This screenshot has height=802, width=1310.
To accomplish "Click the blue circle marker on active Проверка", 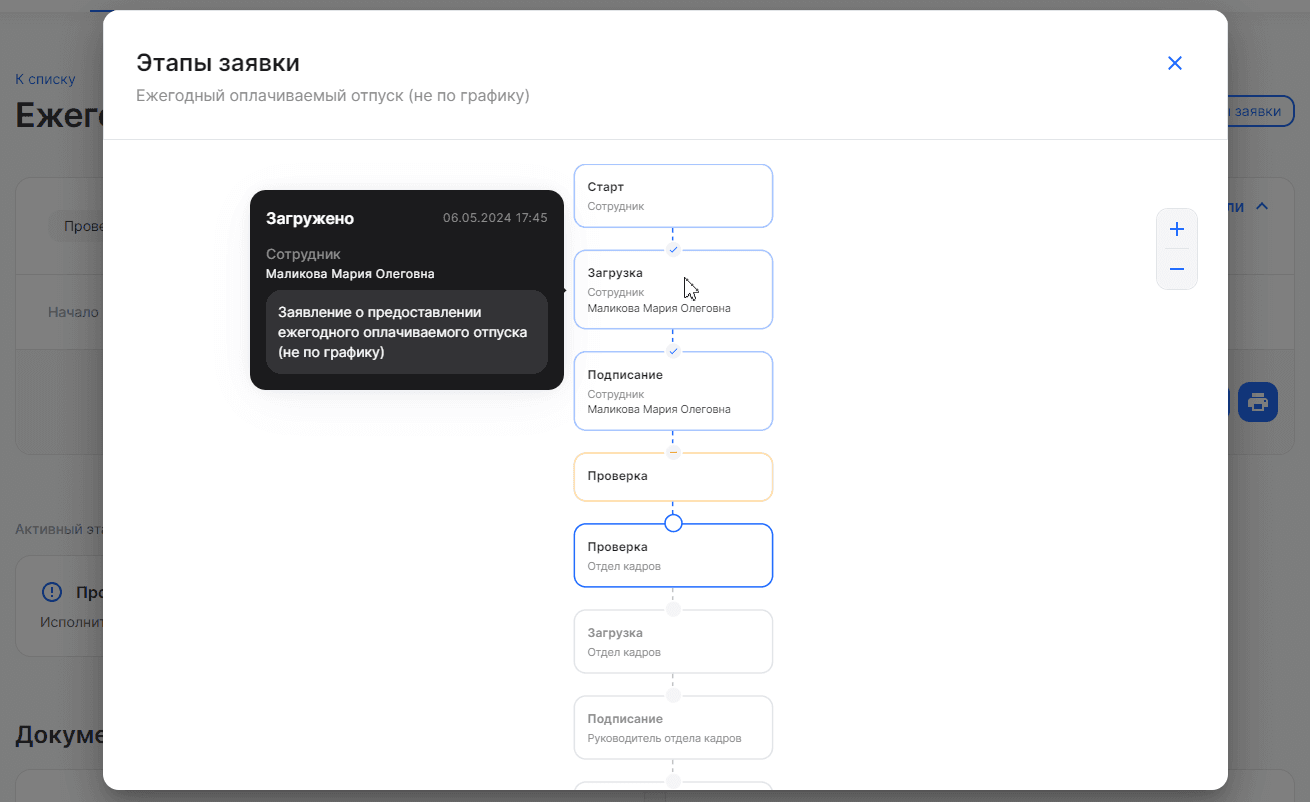I will tap(673, 523).
